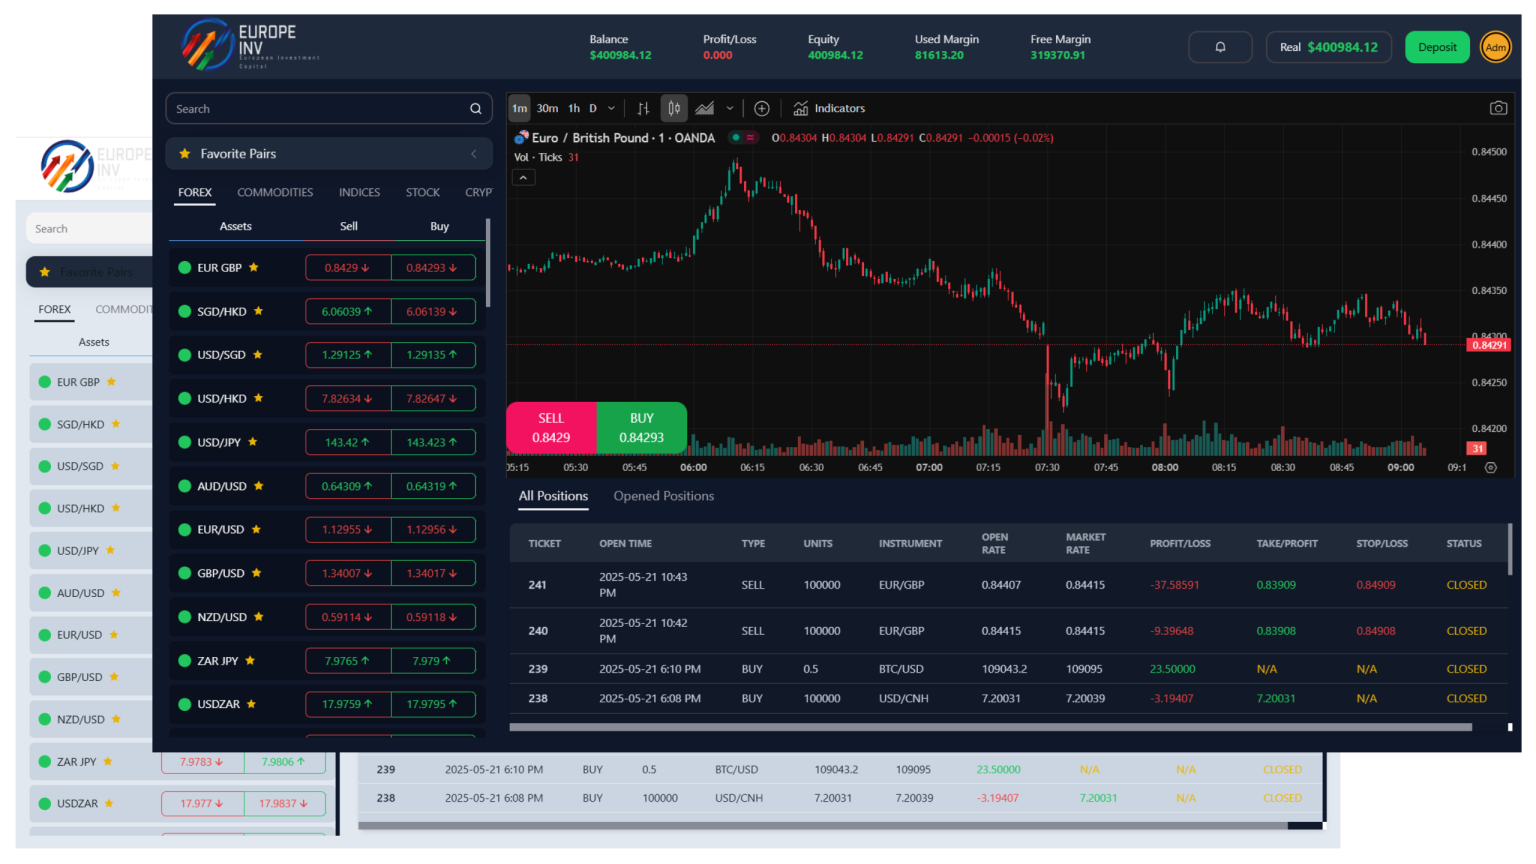This screenshot has height=864, width=1536.
Task: Open the Indicators panel
Action: (x=829, y=108)
